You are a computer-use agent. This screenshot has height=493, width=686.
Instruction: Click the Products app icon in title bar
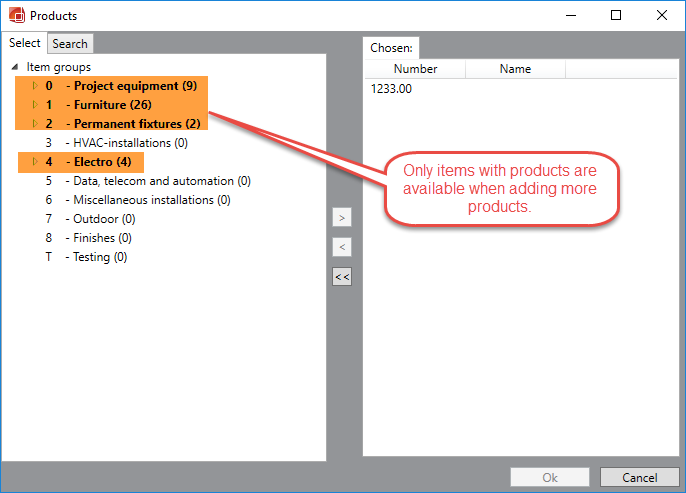pos(15,16)
